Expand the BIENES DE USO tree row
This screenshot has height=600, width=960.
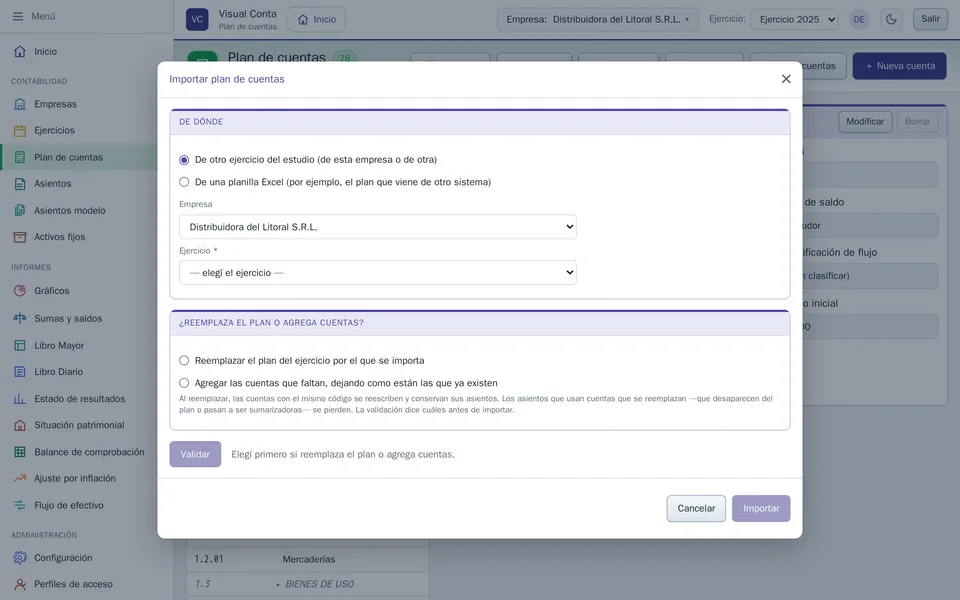coord(278,585)
